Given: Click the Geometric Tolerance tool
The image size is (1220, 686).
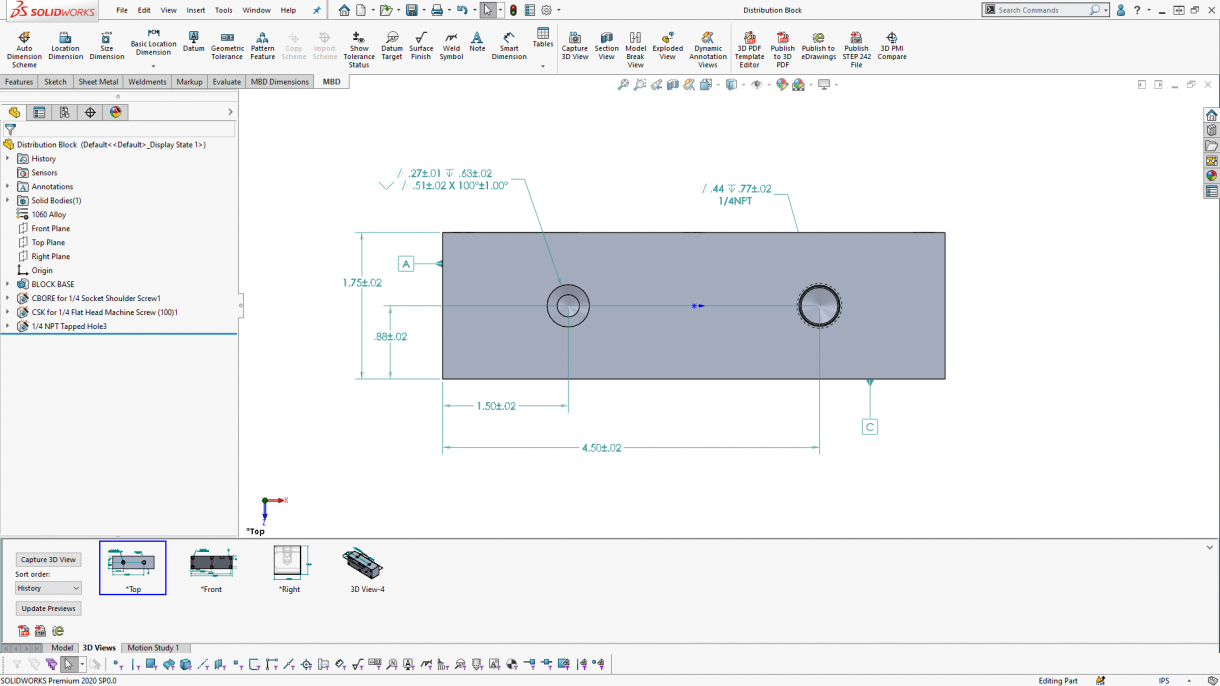Looking at the screenshot, I should pyautogui.click(x=227, y=46).
